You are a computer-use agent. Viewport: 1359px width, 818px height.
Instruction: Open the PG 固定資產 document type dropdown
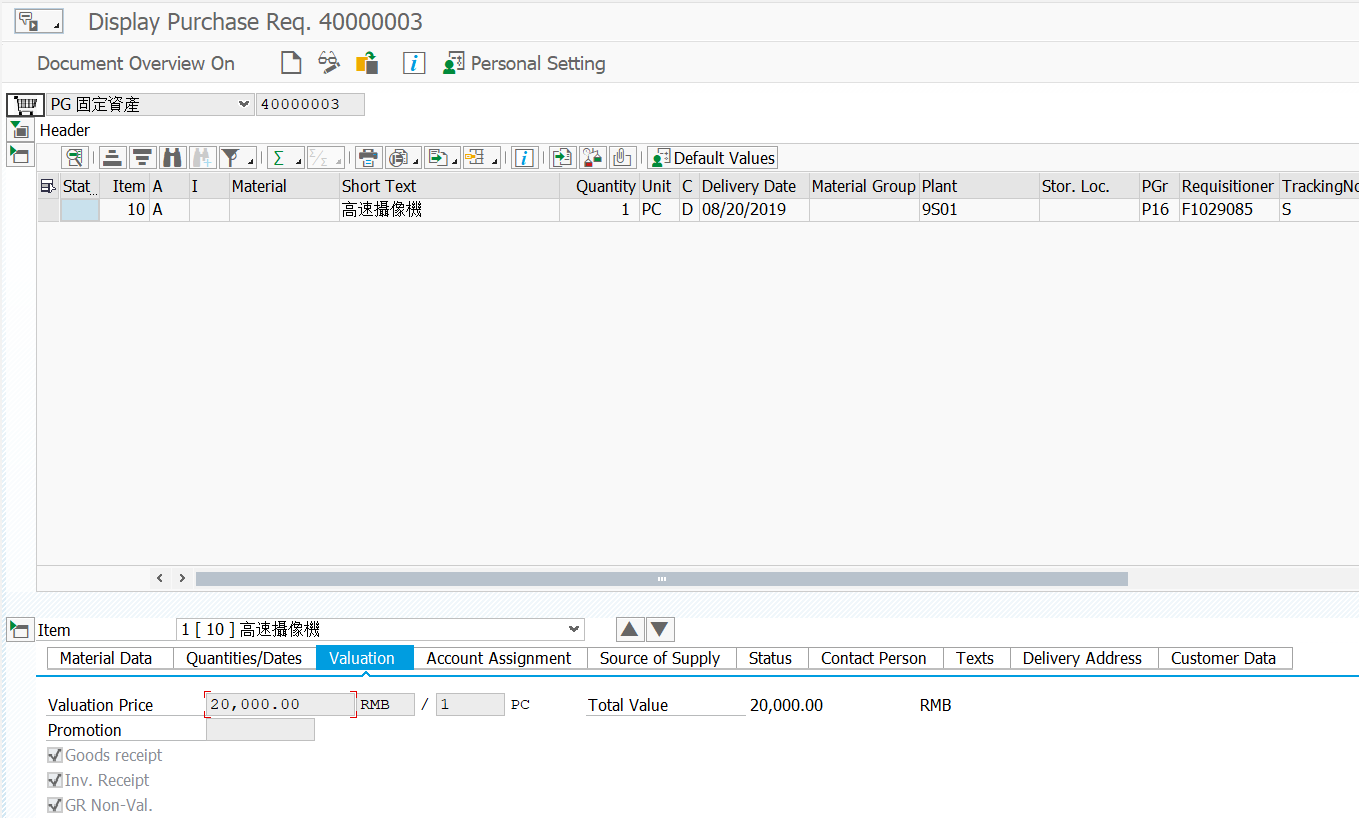pos(244,104)
